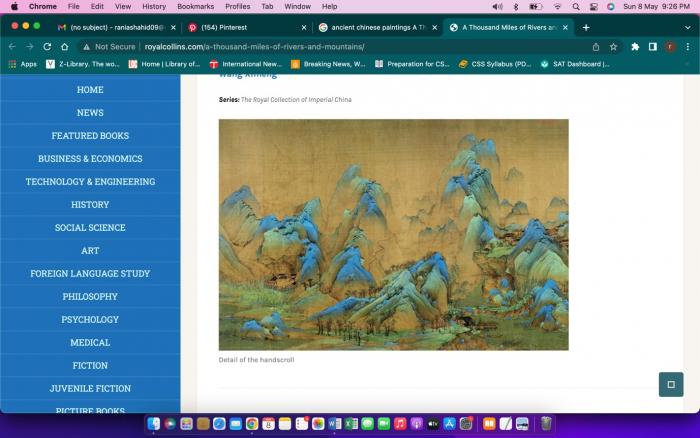
Task: Open the Apps bookmarks shortcut
Action: click(22, 64)
